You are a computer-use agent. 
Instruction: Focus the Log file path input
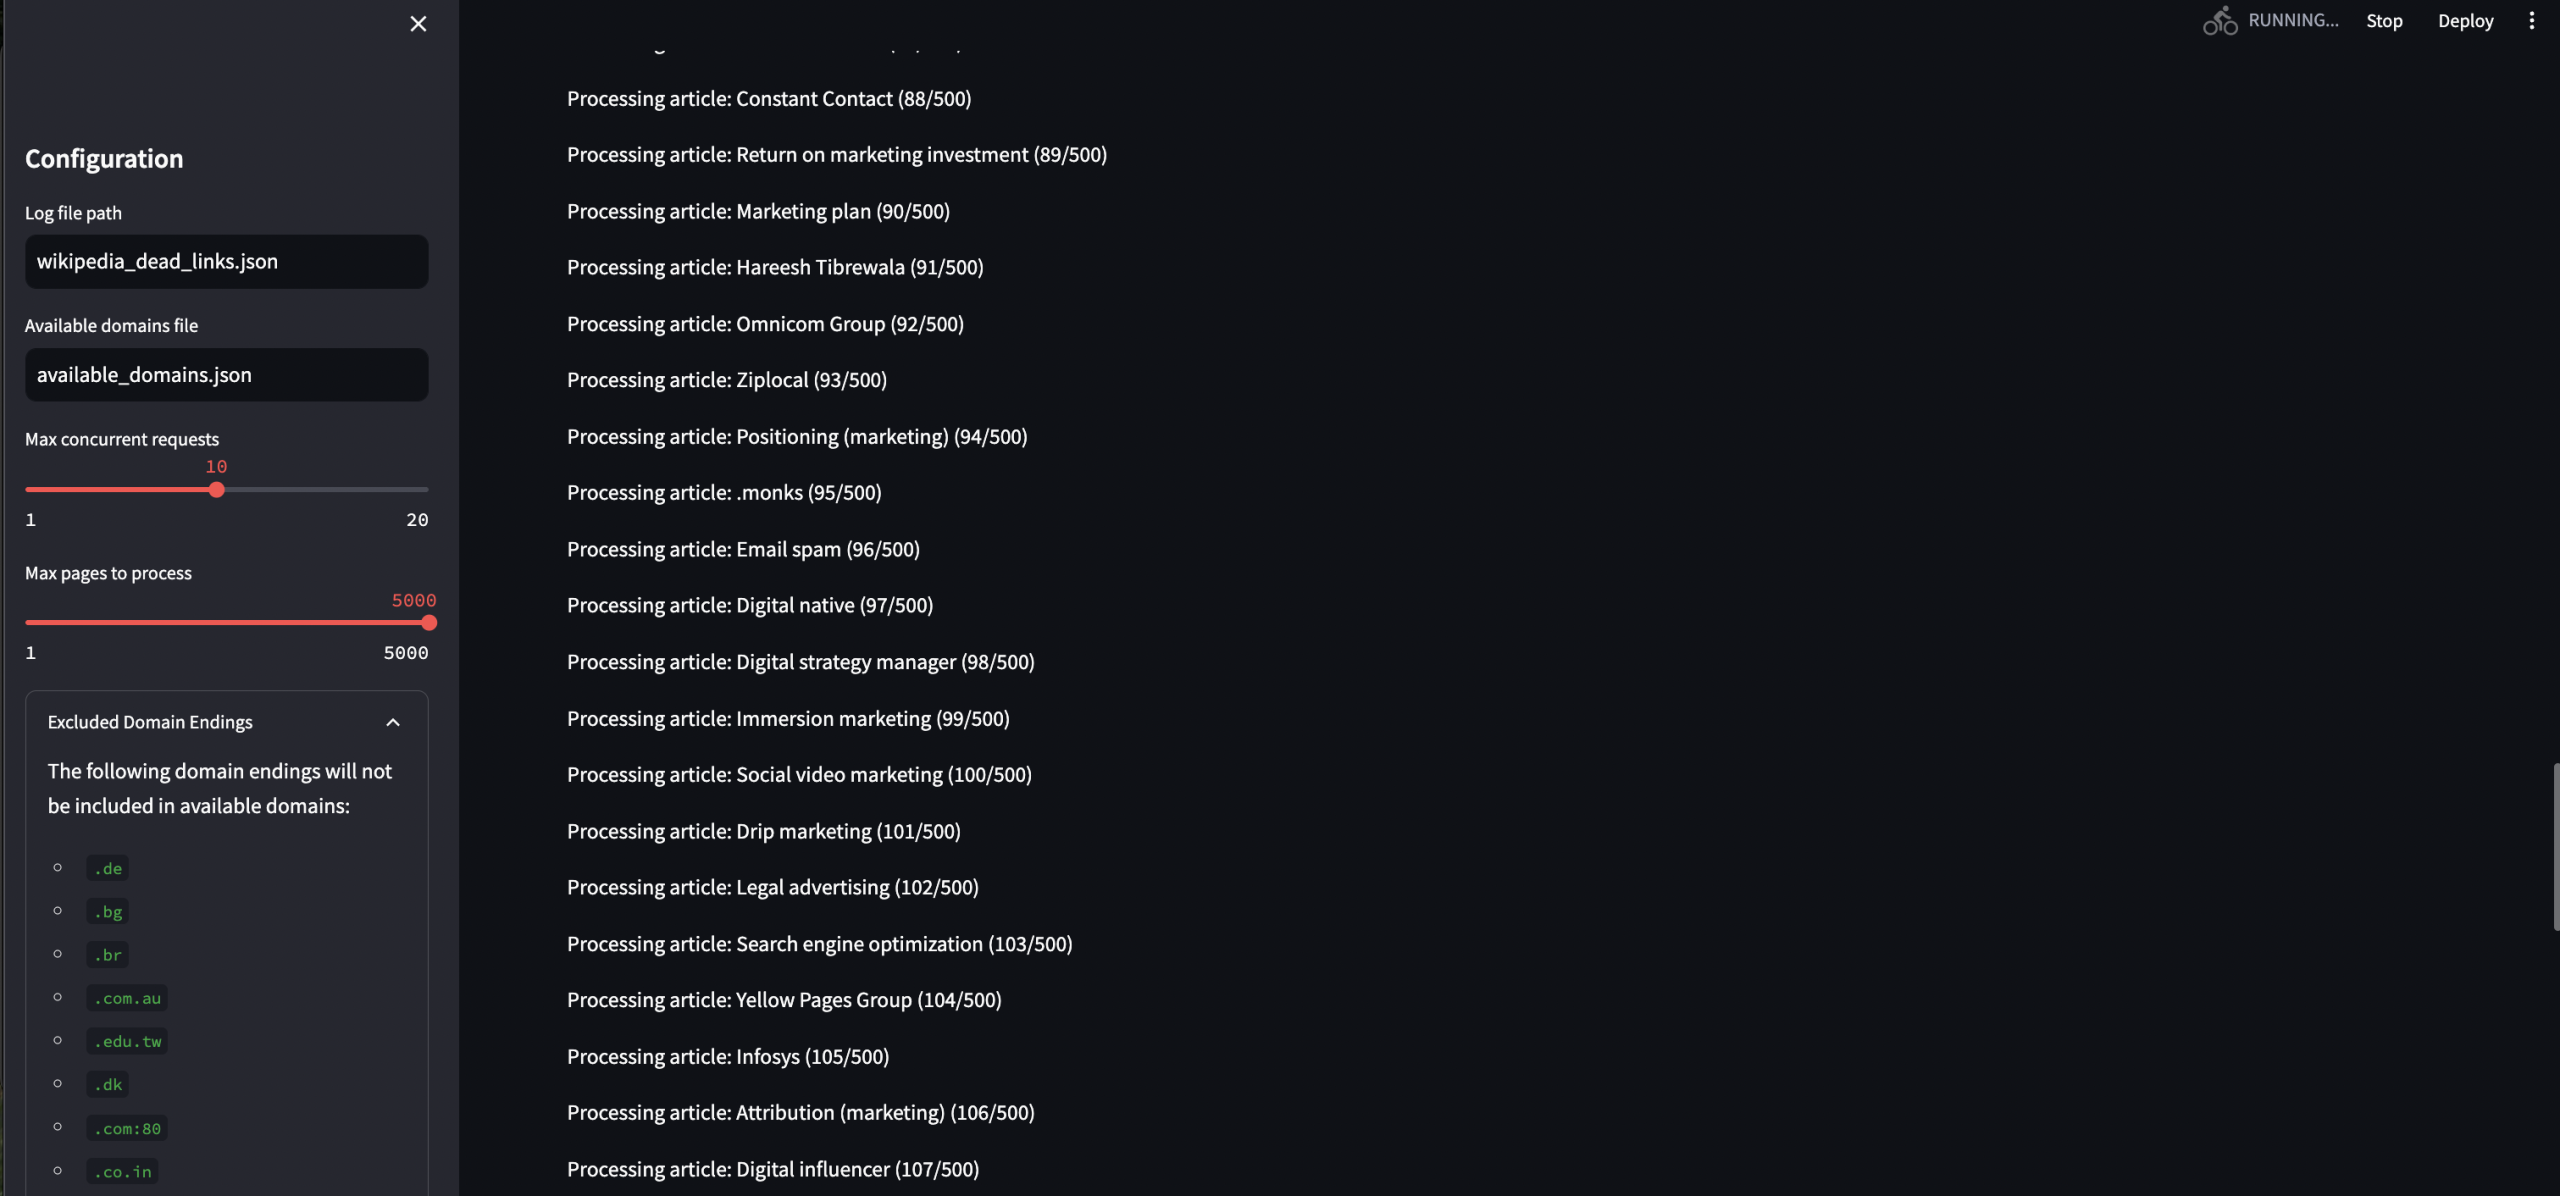(226, 262)
